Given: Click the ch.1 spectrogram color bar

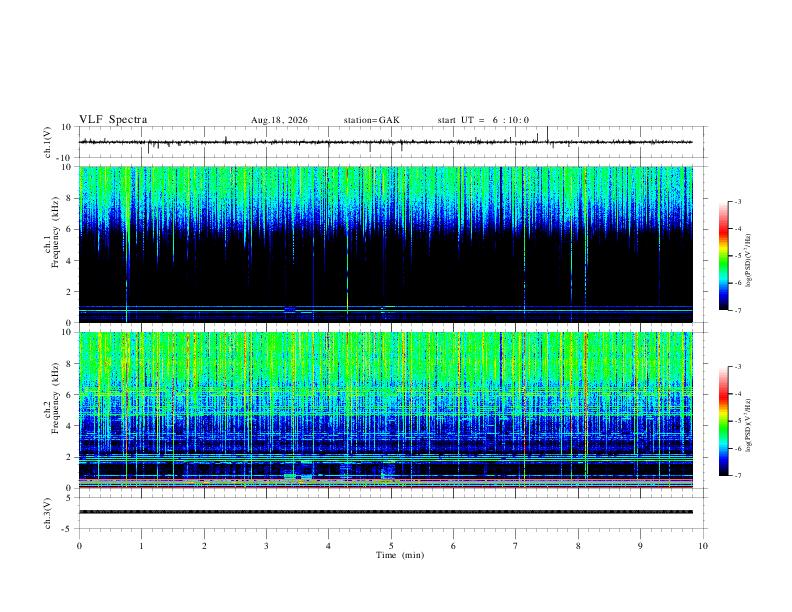Looking at the screenshot, I should pos(723,256).
